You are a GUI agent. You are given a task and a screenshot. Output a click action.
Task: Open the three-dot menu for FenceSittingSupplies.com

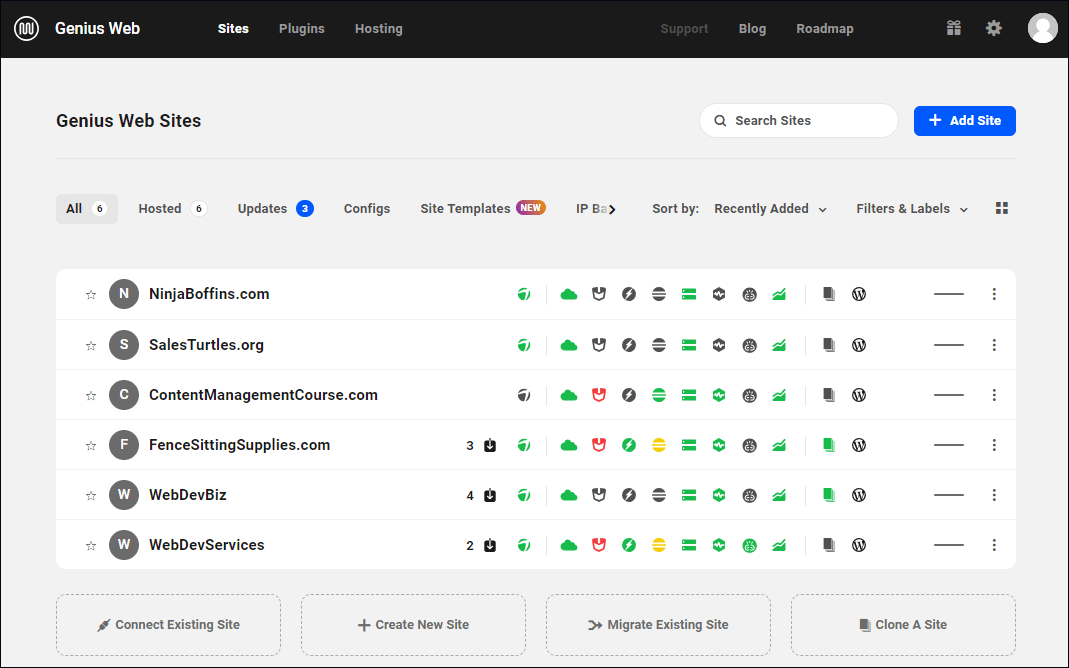pos(994,445)
